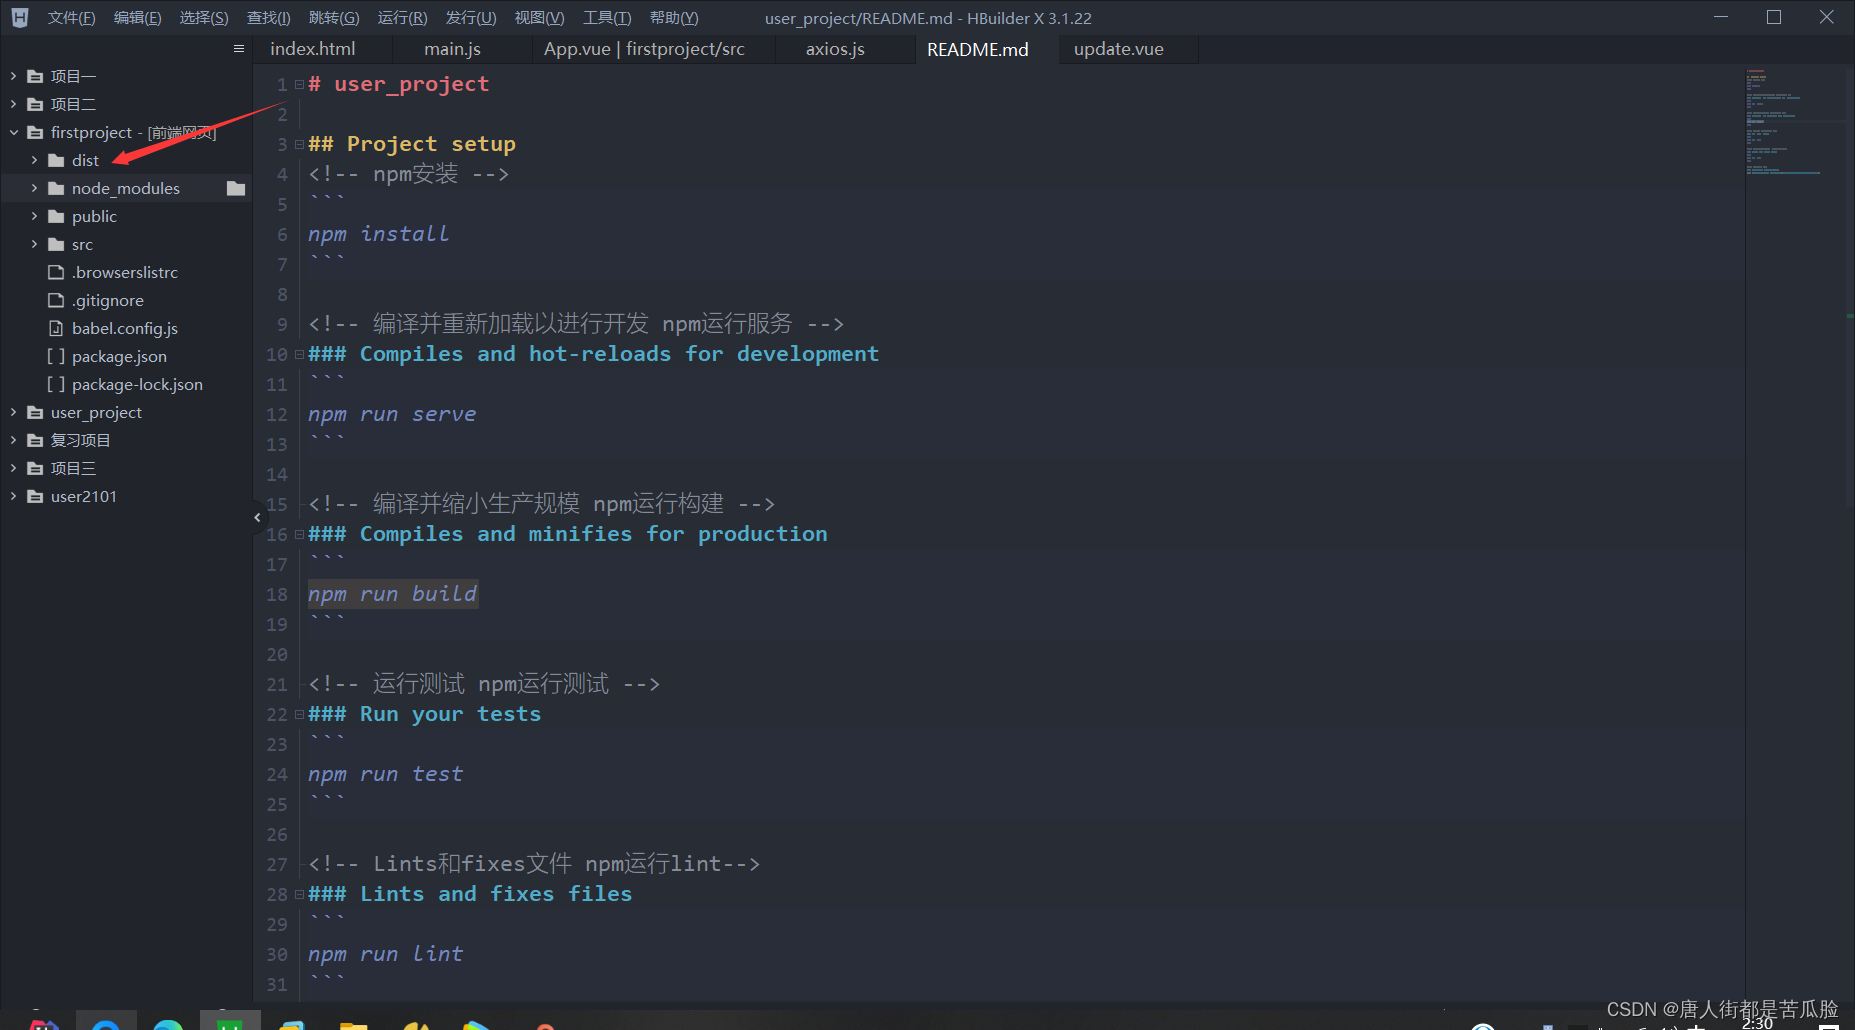Expand the node_modules folder chevron

pyautogui.click(x=34, y=188)
